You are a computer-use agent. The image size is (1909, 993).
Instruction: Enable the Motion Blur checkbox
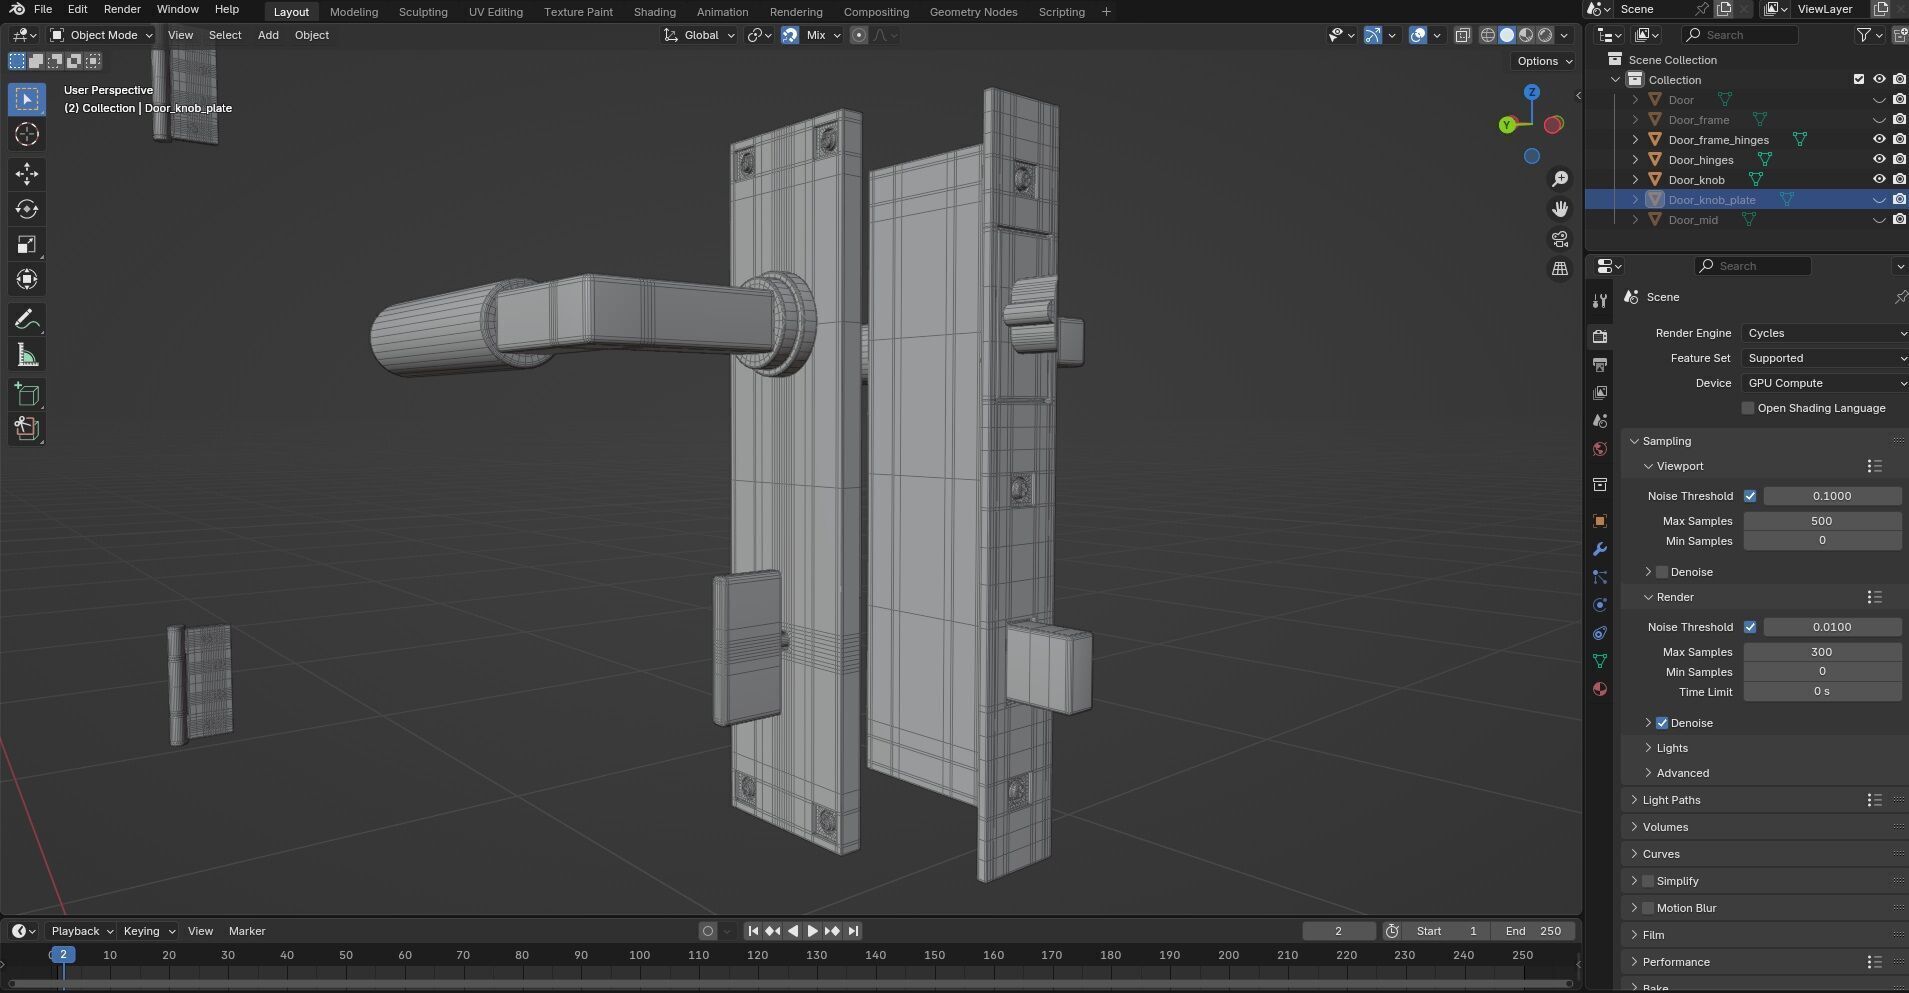click(1648, 908)
